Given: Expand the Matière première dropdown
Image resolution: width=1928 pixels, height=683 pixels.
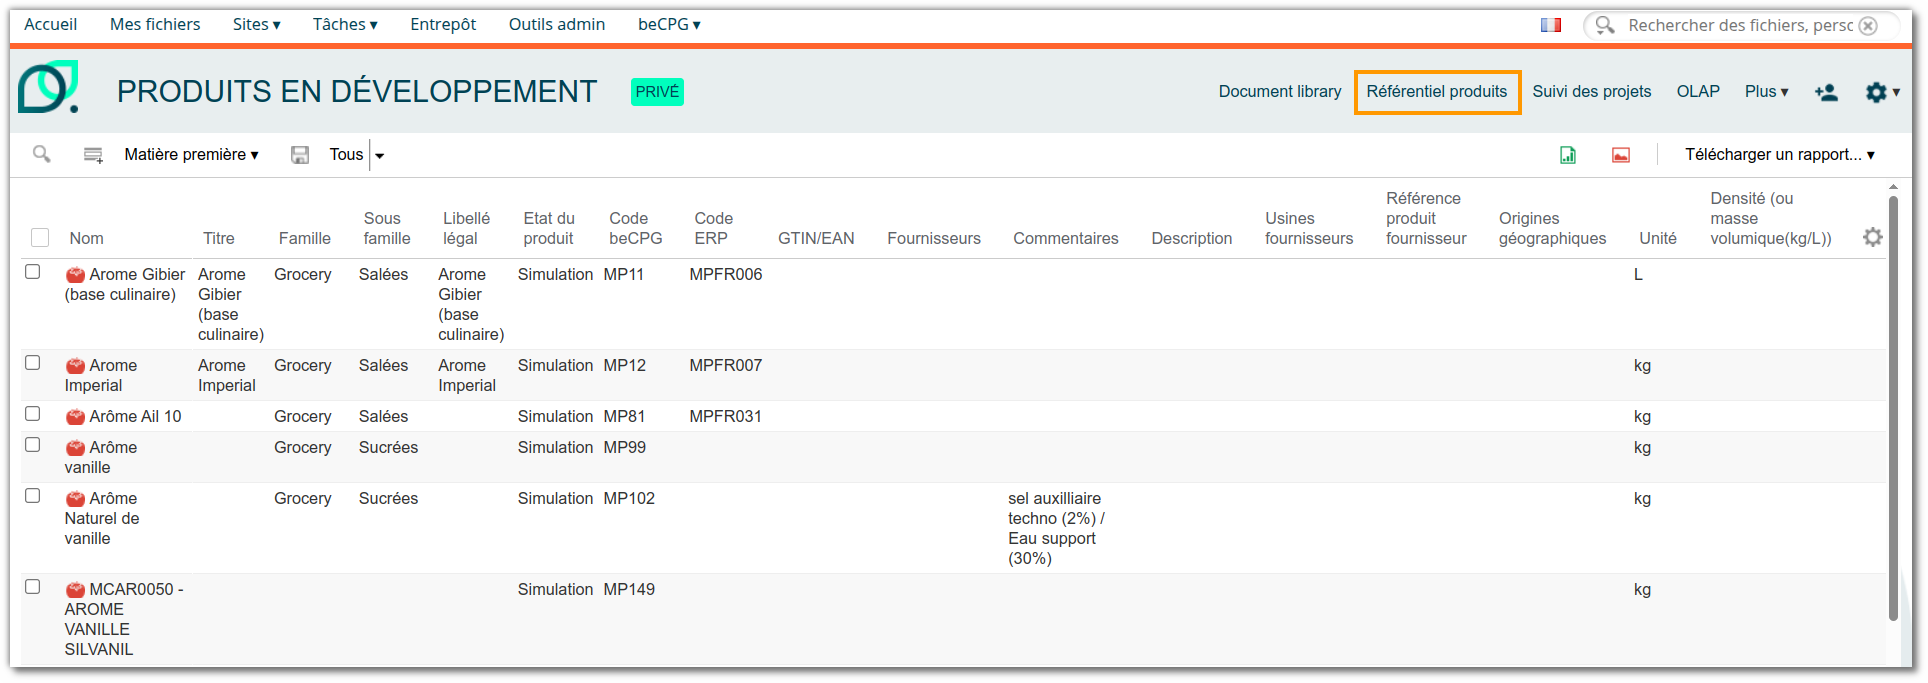Looking at the screenshot, I should coord(191,155).
